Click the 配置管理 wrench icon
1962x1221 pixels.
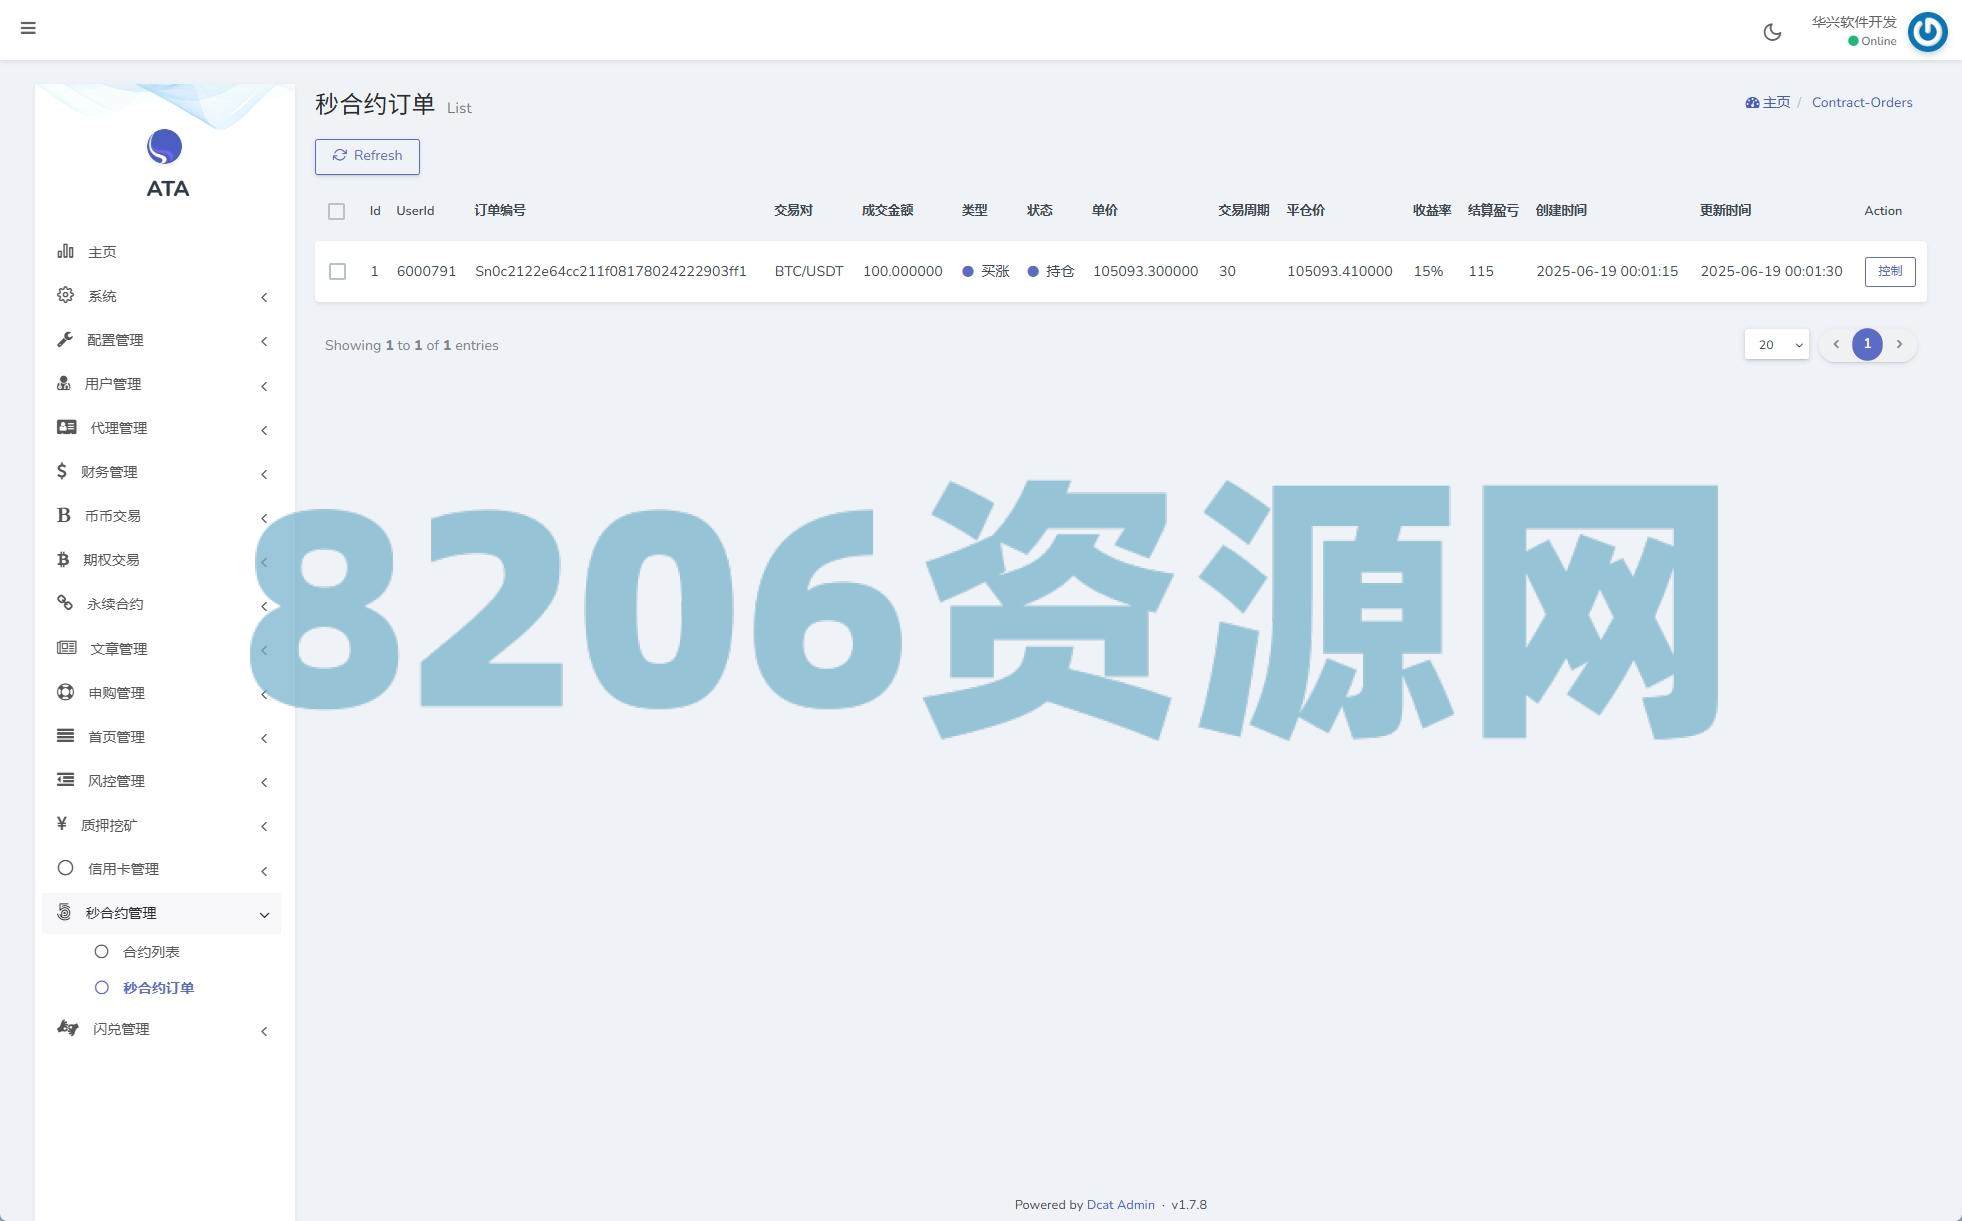tap(65, 339)
